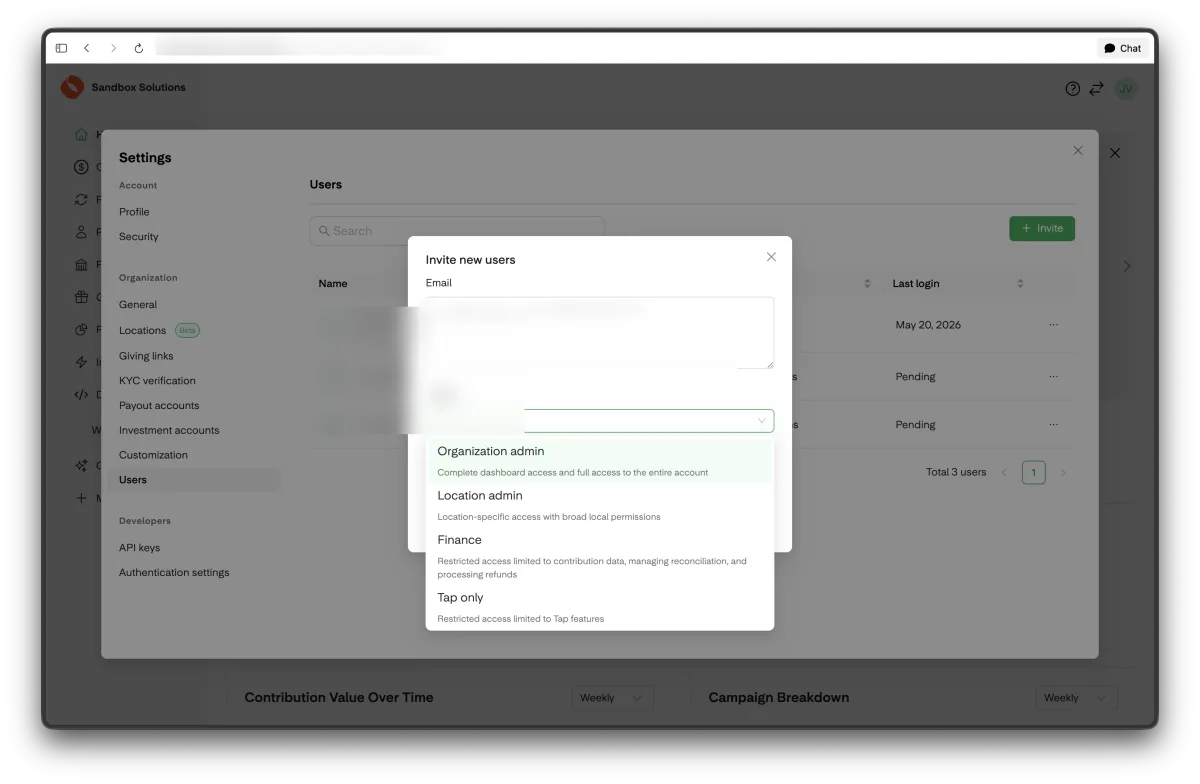Open Giving links settings
Viewport: 1200px width, 784px height.
coord(146,356)
